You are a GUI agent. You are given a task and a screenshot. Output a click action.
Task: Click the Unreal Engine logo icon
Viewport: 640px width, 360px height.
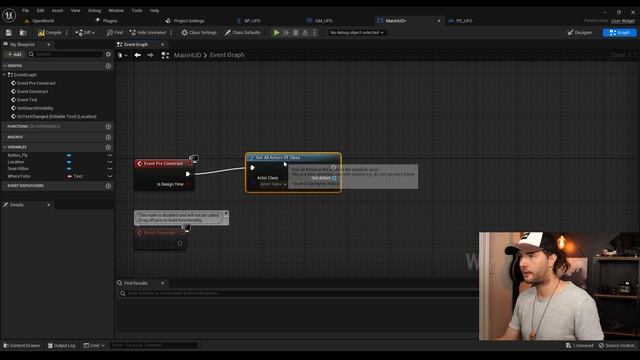(9, 16)
